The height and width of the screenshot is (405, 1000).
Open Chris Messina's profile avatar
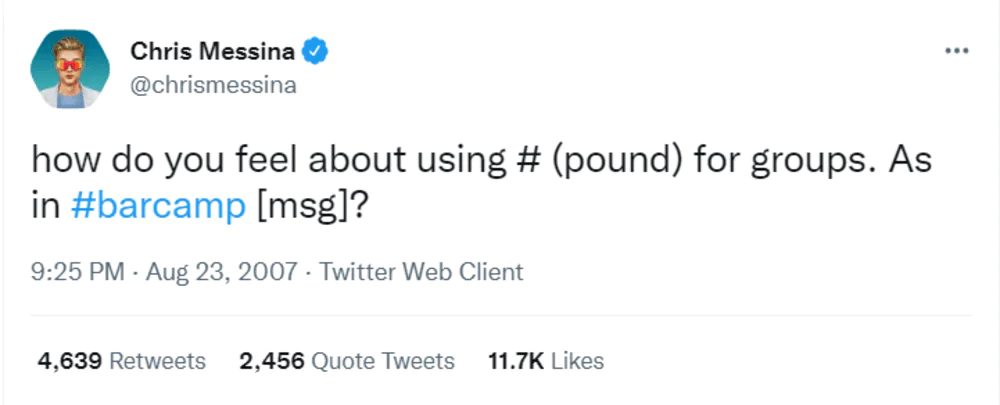[x=70, y=69]
